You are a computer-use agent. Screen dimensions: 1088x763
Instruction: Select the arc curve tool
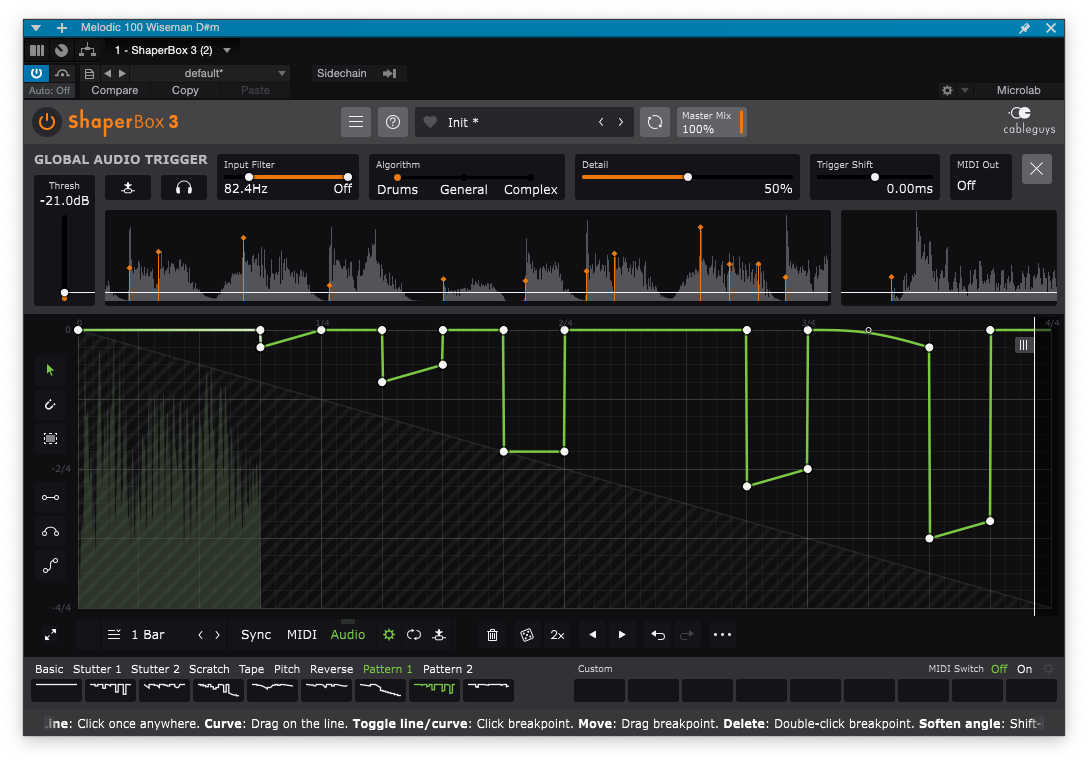[x=50, y=532]
